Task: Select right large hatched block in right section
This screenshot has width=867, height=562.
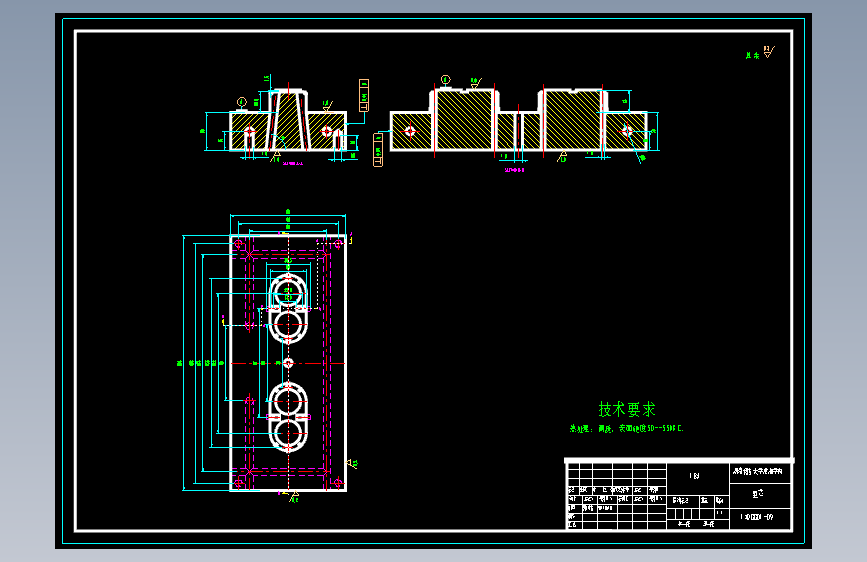Action: [x=573, y=120]
